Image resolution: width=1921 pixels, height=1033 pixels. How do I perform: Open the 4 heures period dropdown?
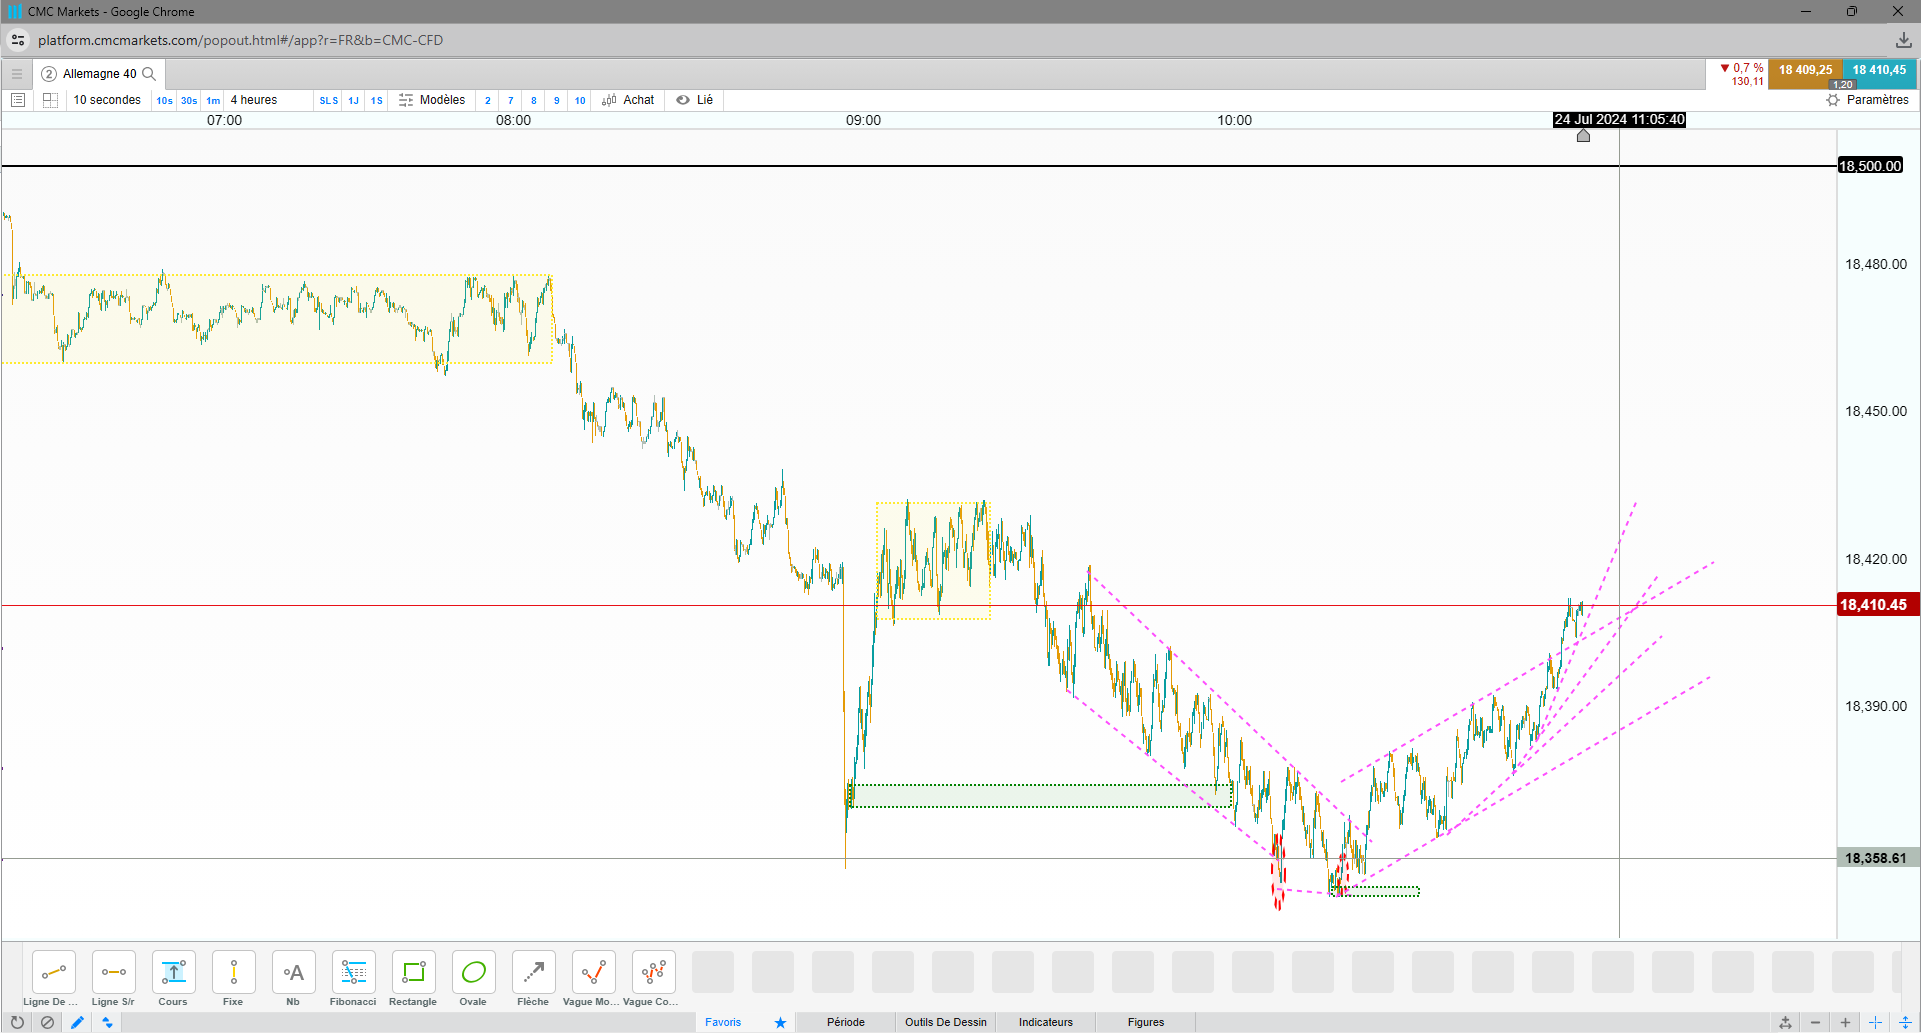click(254, 100)
